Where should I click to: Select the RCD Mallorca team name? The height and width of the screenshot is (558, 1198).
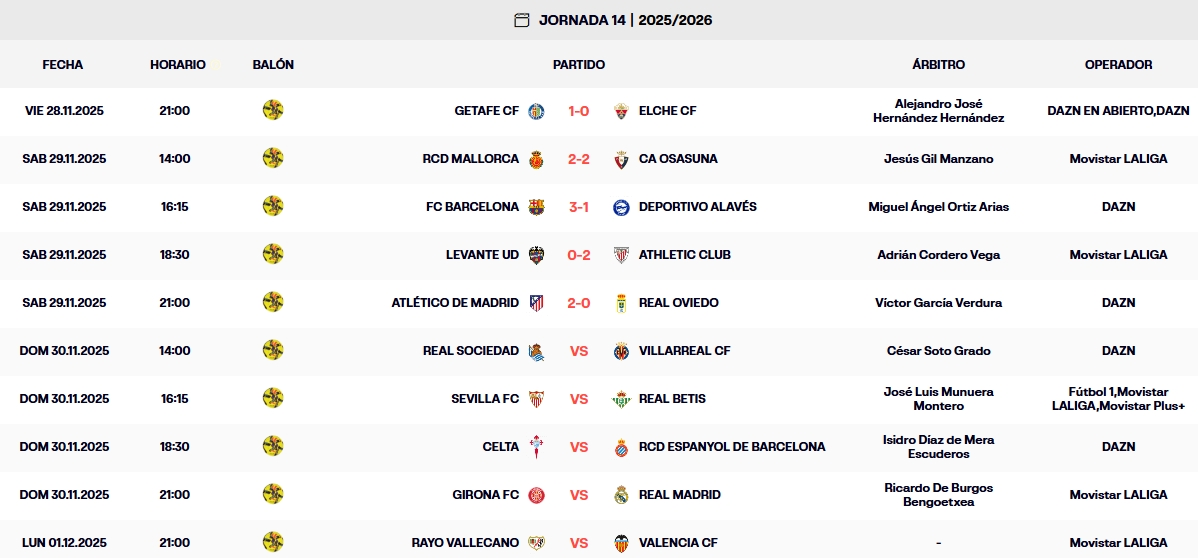(470, 159)
